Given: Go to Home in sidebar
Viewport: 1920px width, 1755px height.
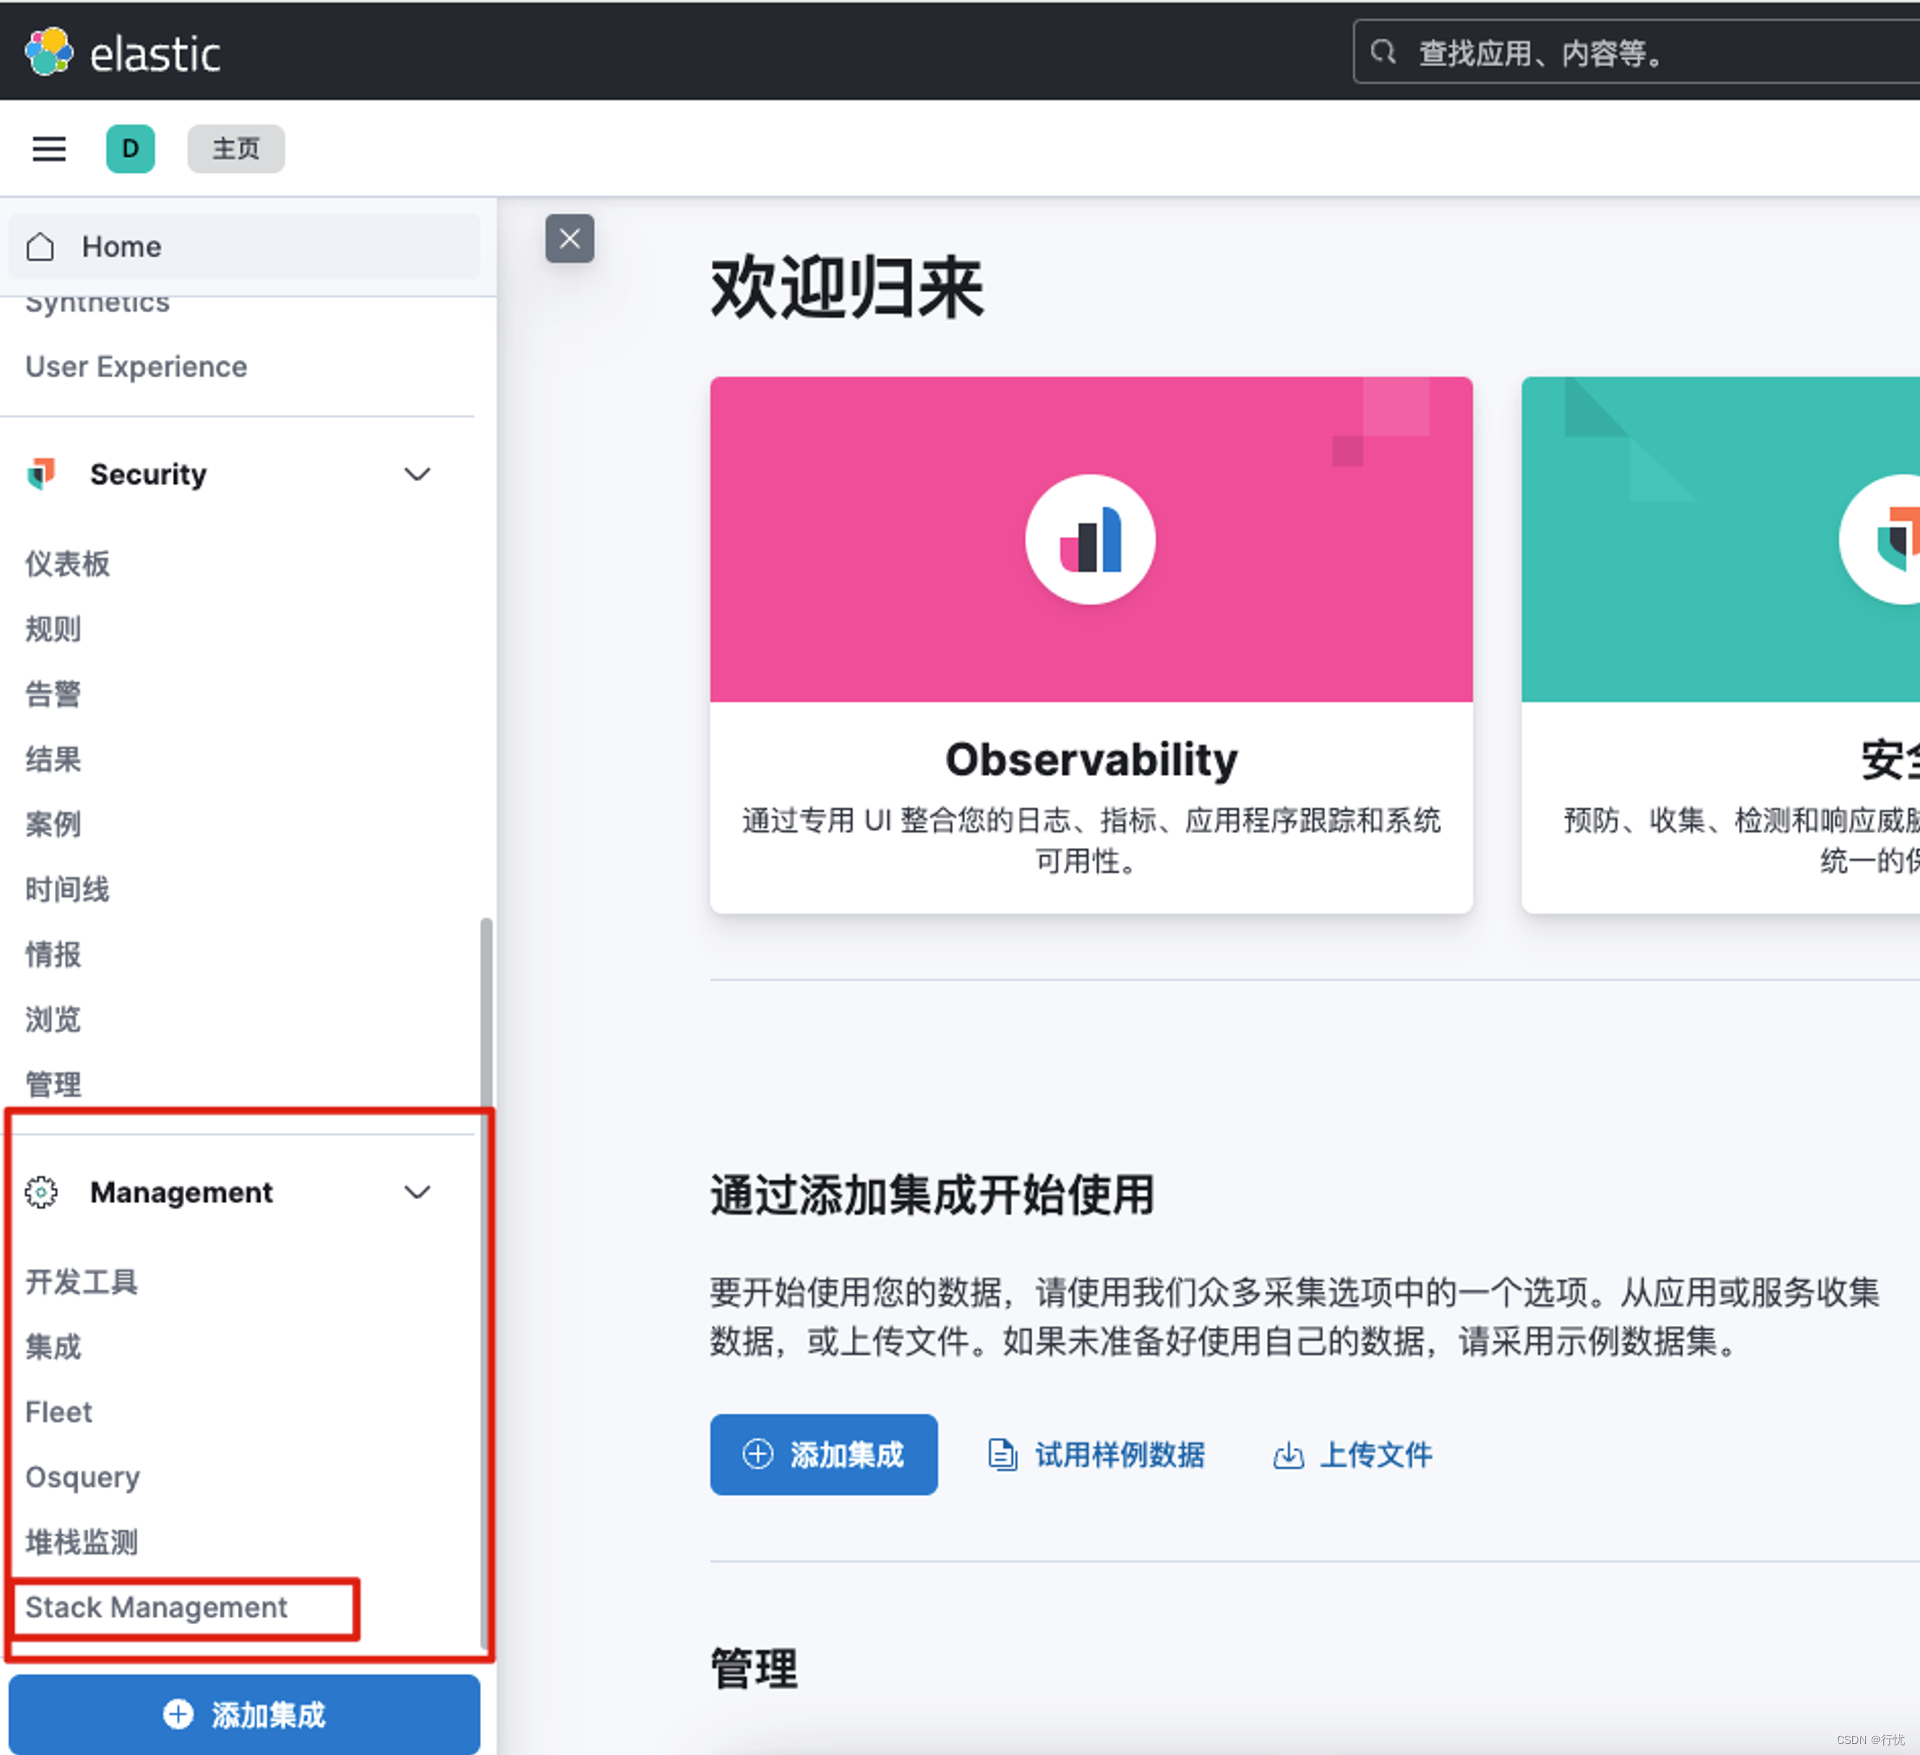Looking at the screenshot, I should (x=244, y=247).
